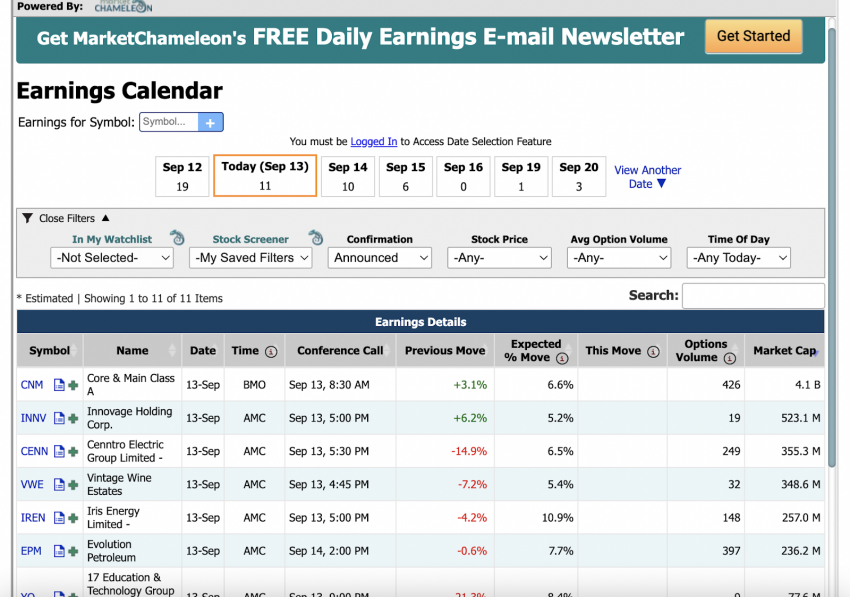Click the info icon beside This Move
The image size is (850, 597).
653,352
